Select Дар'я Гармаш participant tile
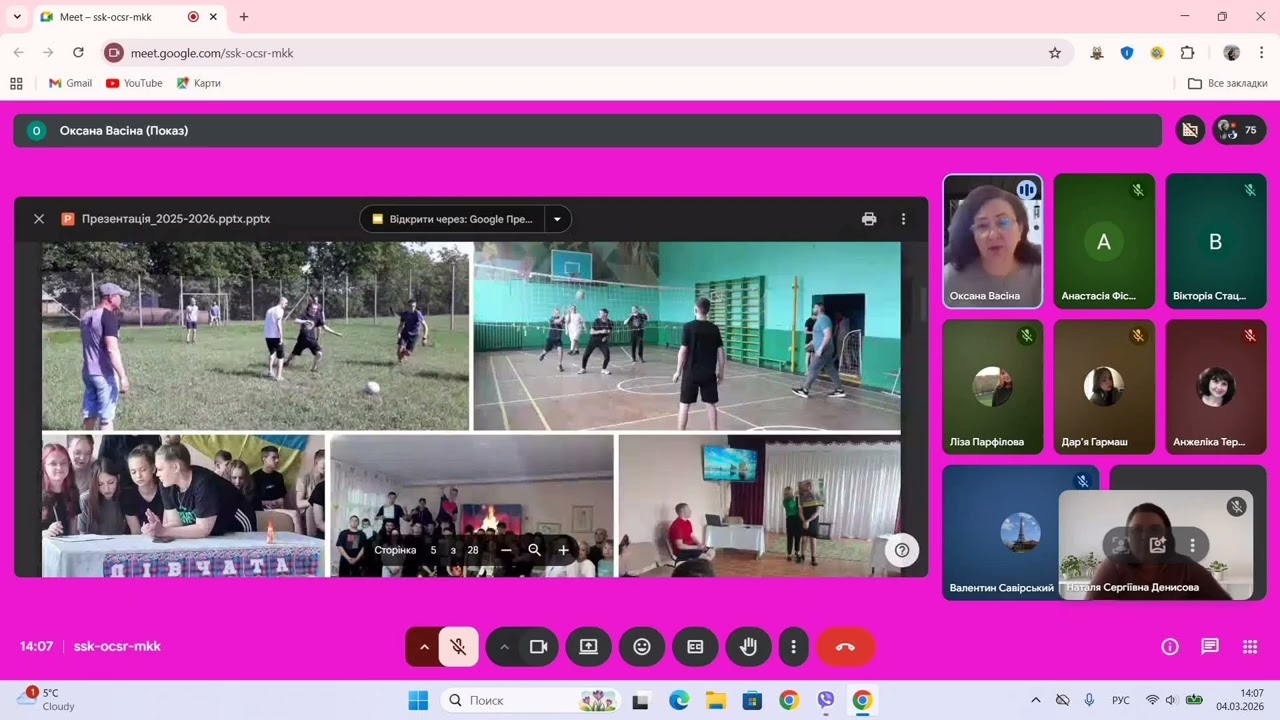 coord(1104,387)
